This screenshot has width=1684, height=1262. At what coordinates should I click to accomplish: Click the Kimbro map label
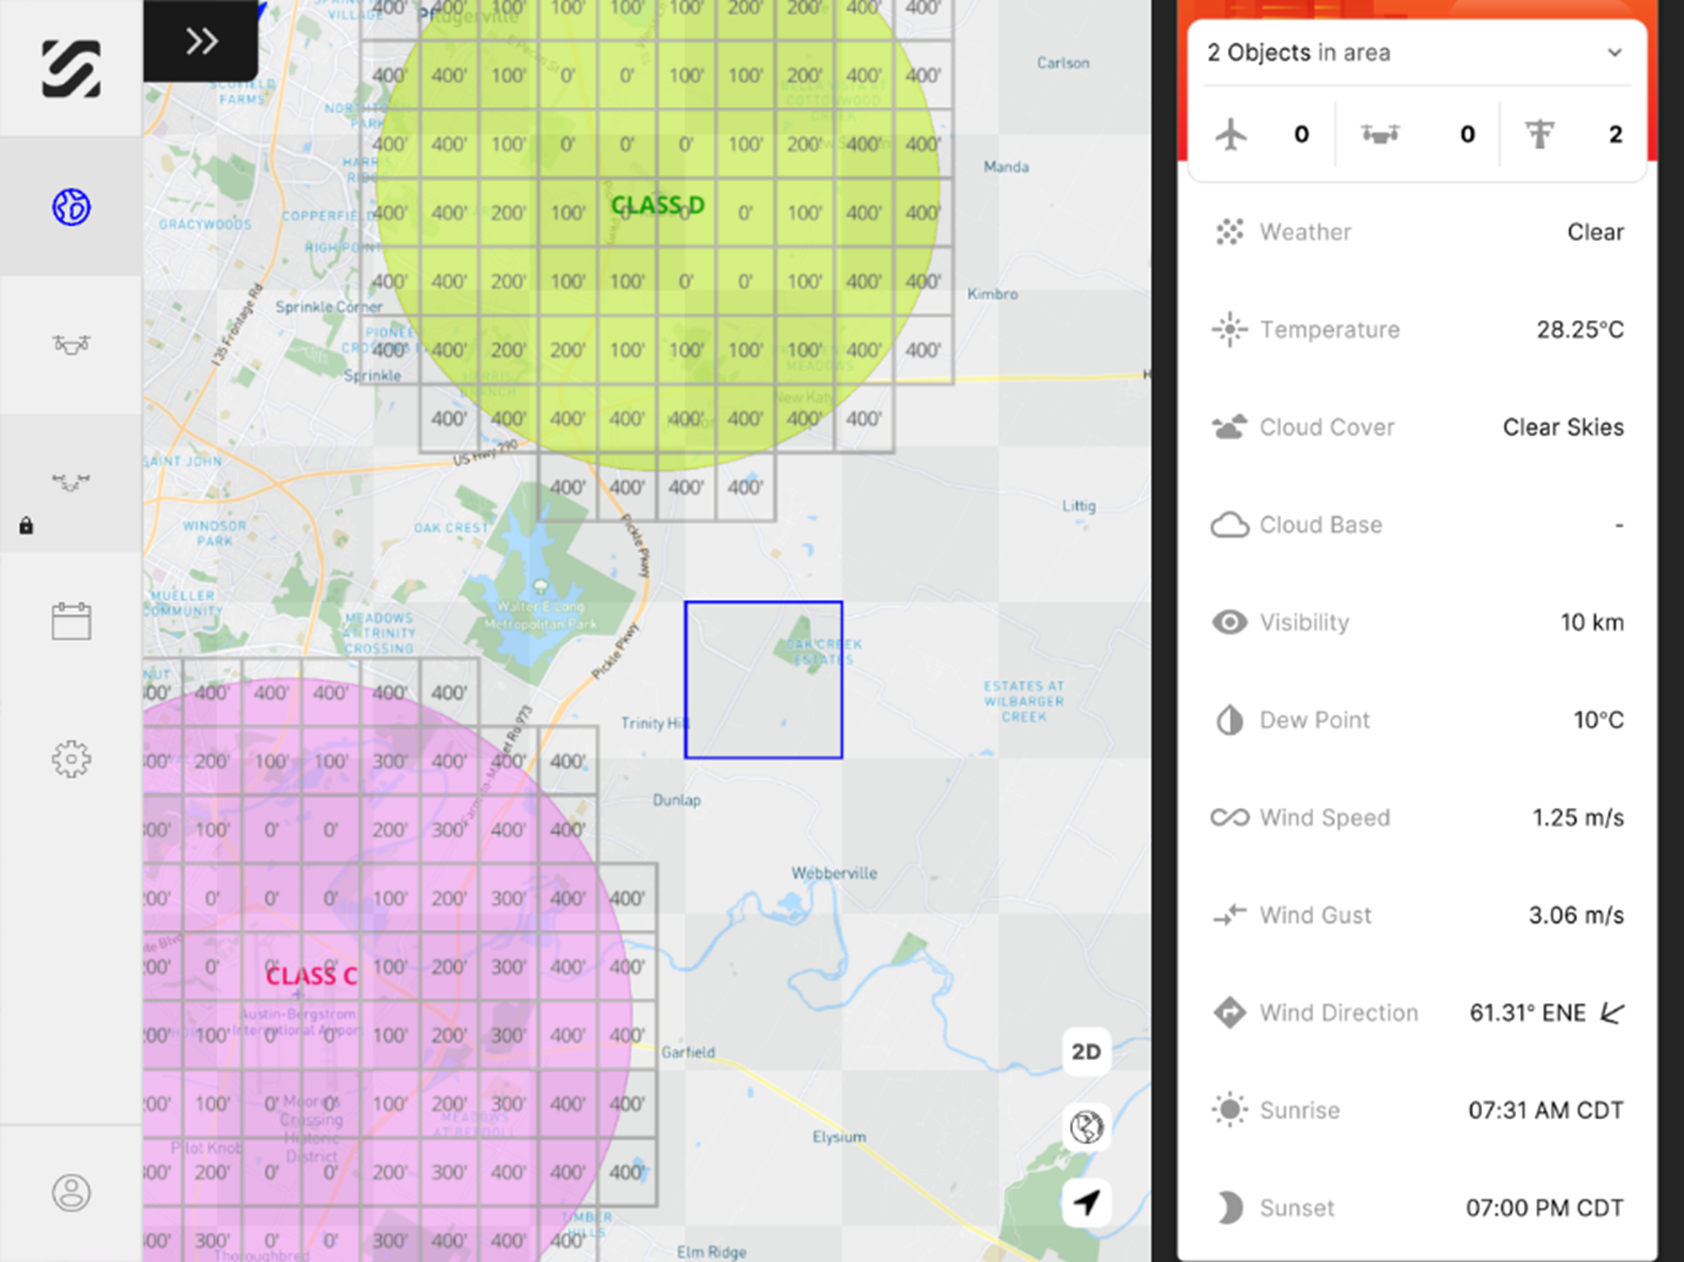coord(993,294)
